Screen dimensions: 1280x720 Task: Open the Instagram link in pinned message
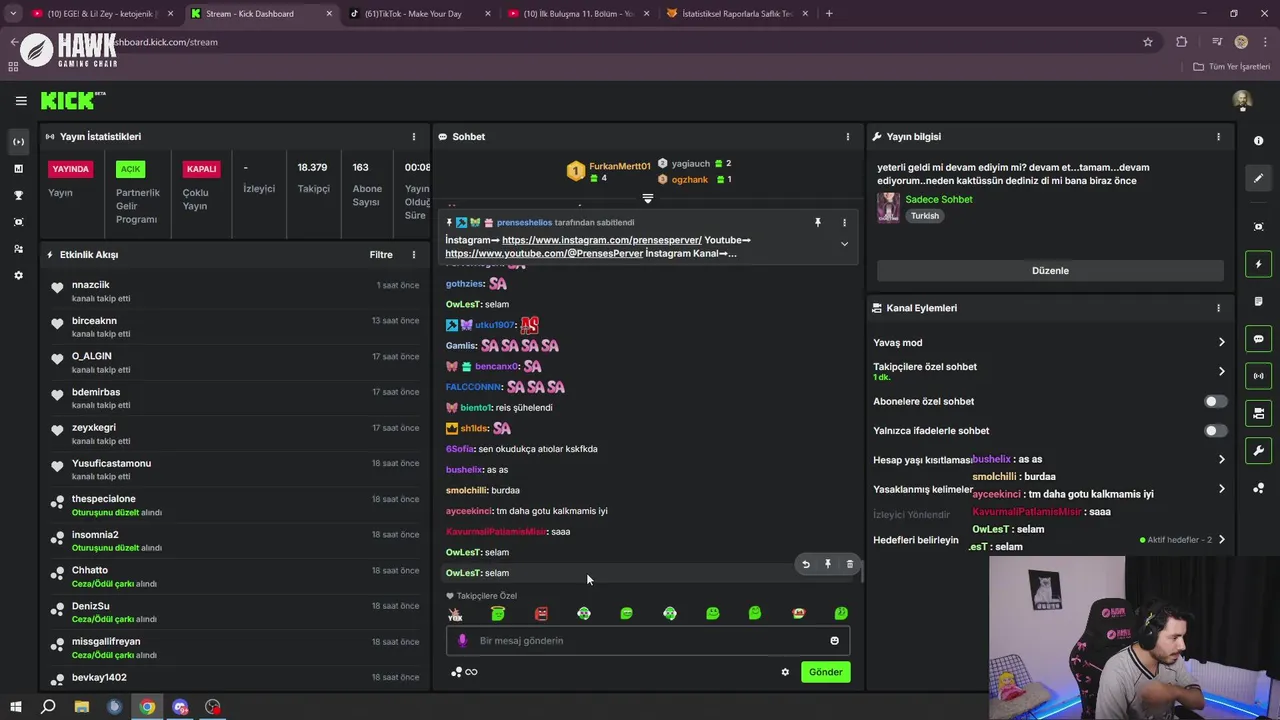[601, 240]
